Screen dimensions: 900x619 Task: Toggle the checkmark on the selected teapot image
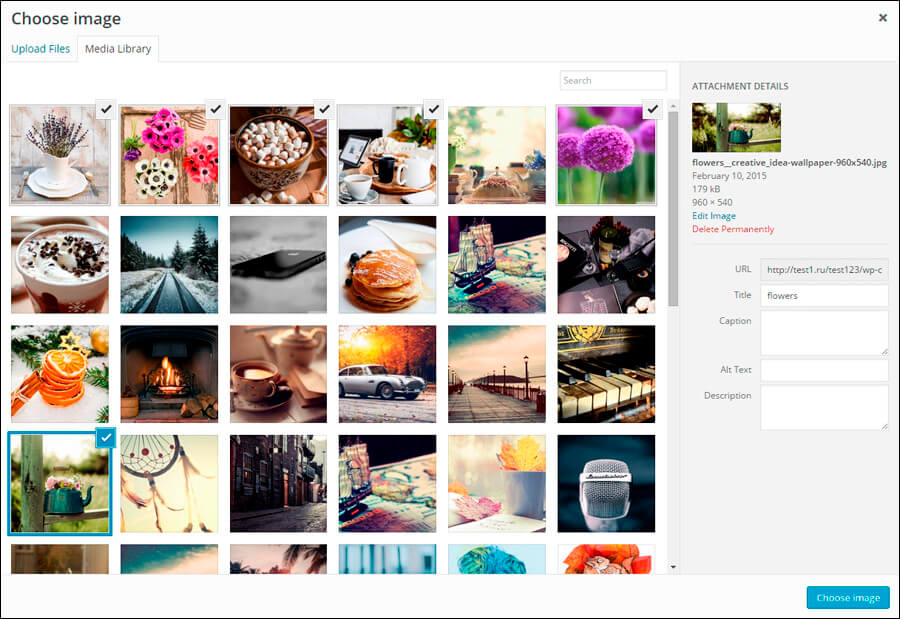pos(104,438)
